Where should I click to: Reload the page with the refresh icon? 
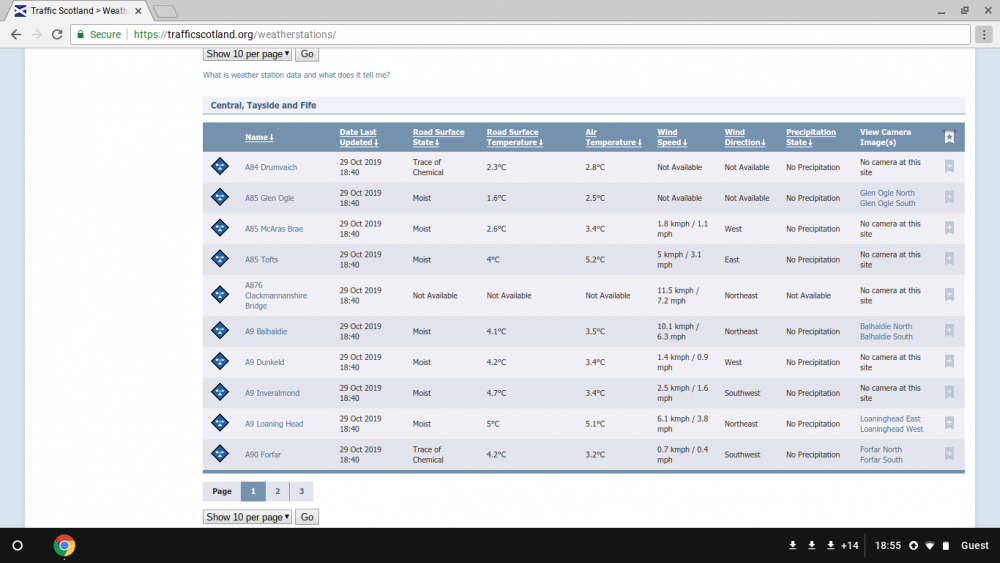click(57, 34)
